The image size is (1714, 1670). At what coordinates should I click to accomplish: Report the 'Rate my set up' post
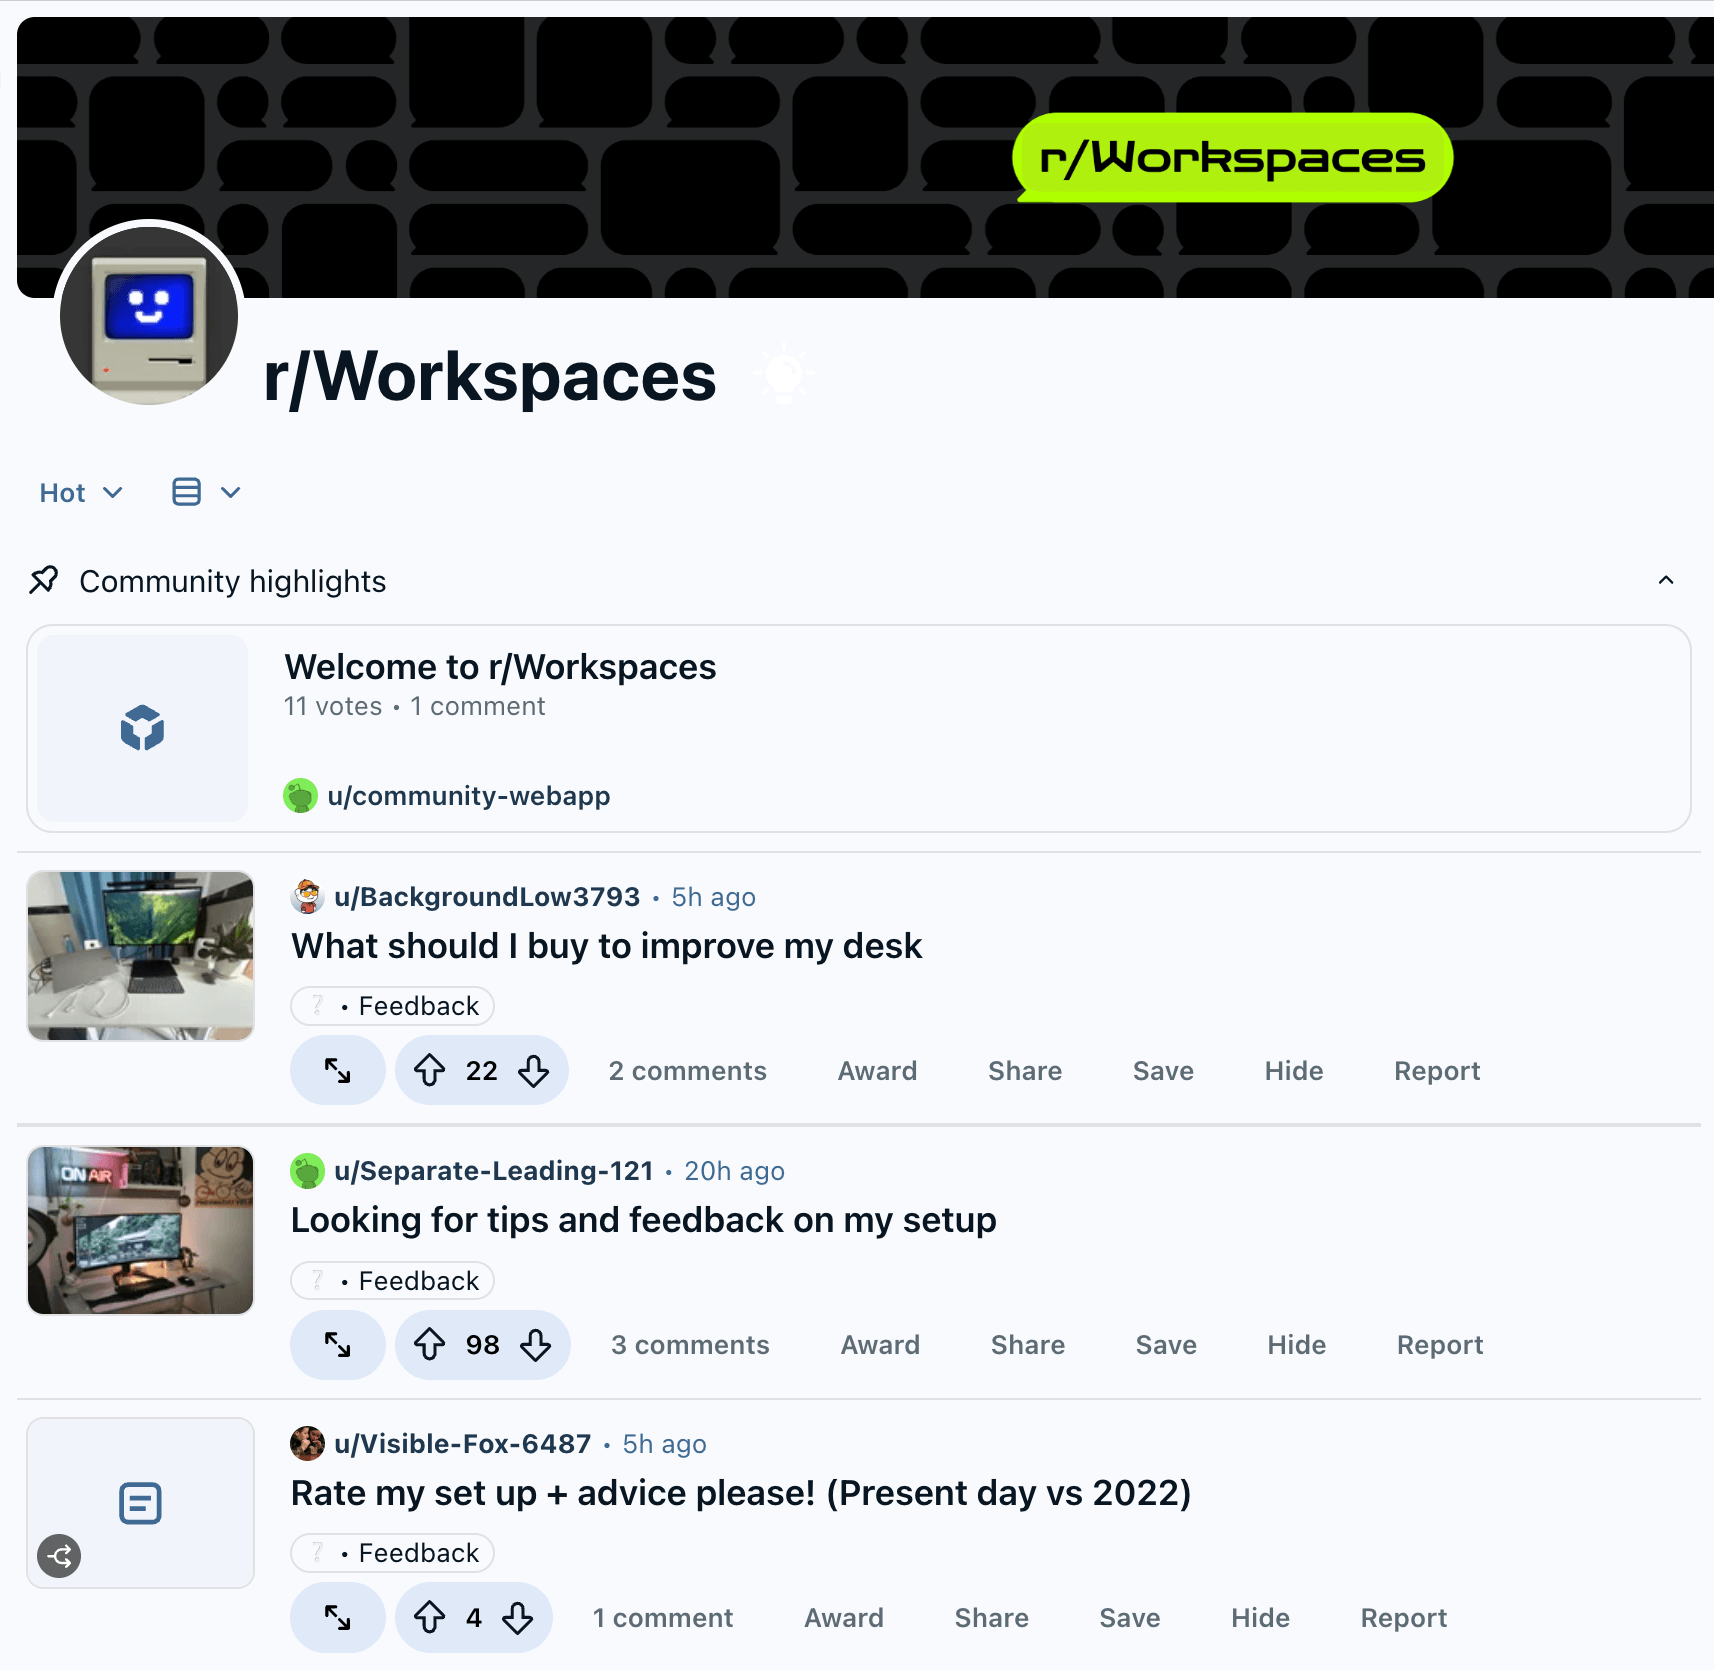pos(1403,1618)
